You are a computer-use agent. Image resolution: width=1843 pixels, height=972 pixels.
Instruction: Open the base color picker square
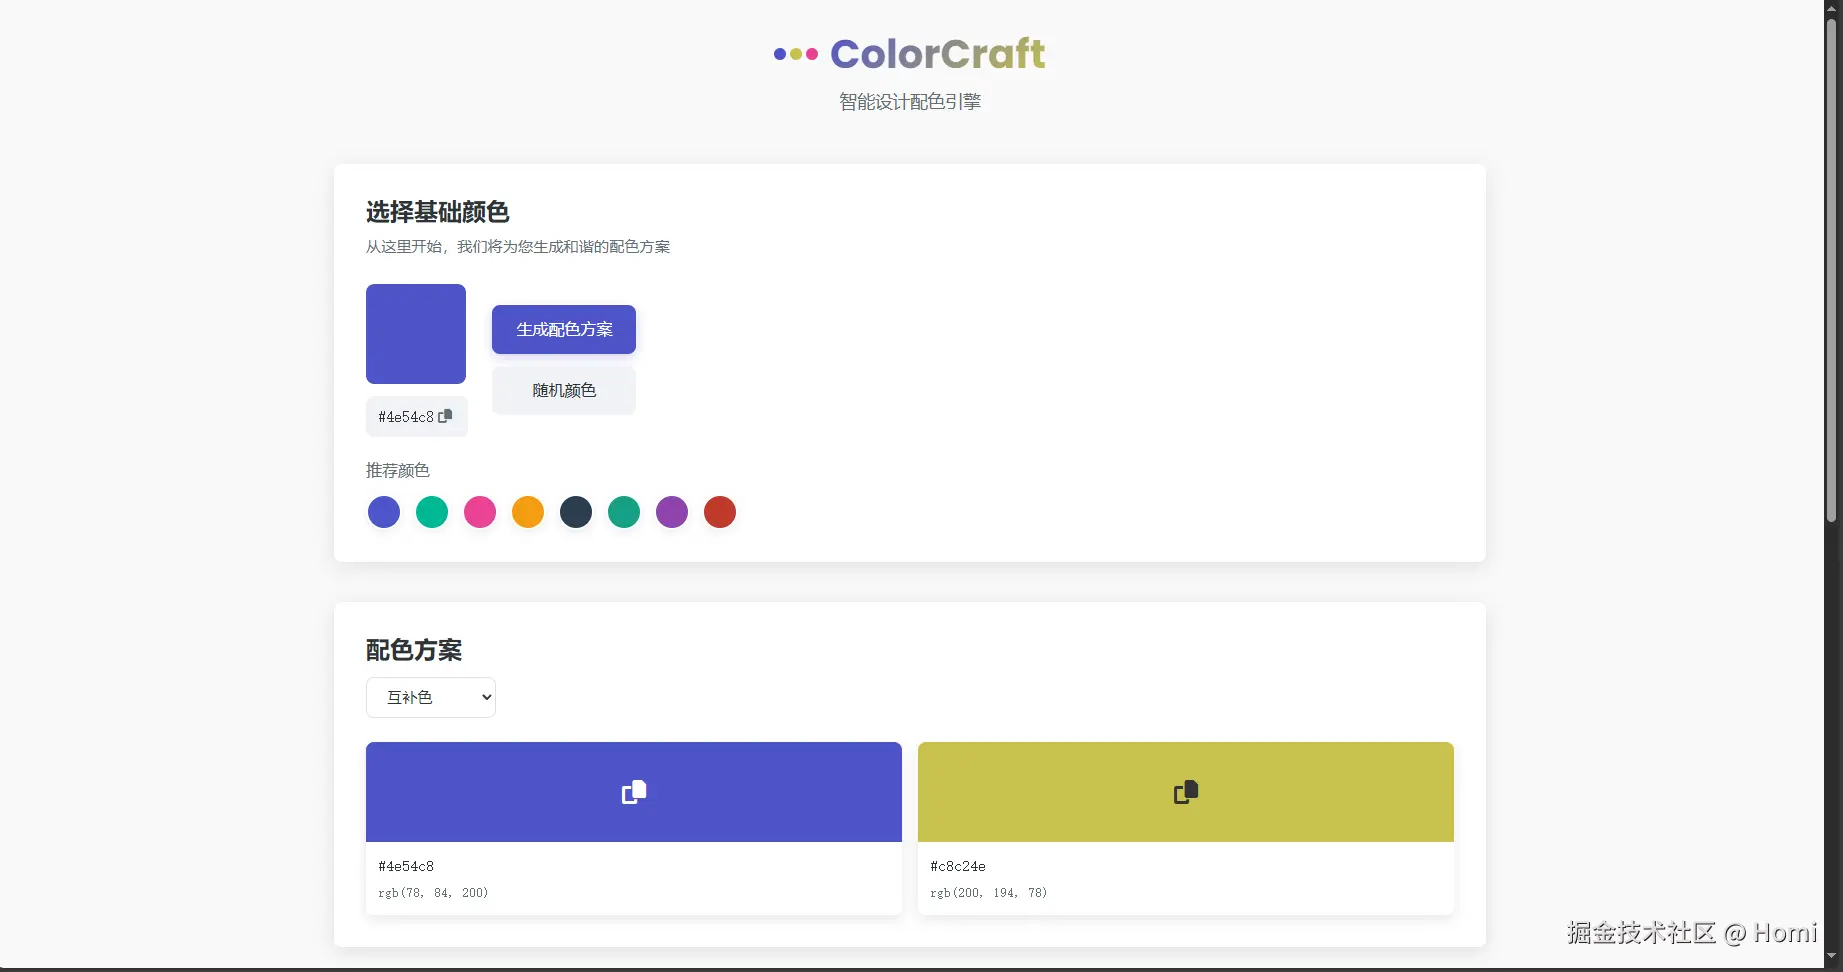pyautogui.click(x=415, y=334)
